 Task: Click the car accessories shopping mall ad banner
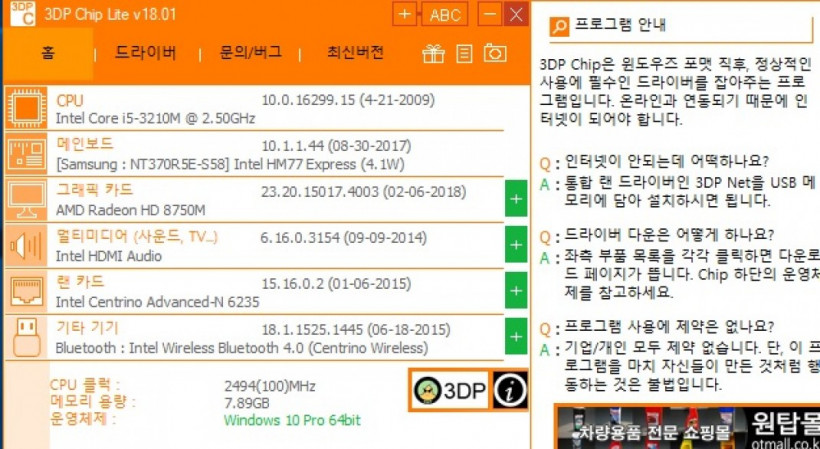pos(687,427)
